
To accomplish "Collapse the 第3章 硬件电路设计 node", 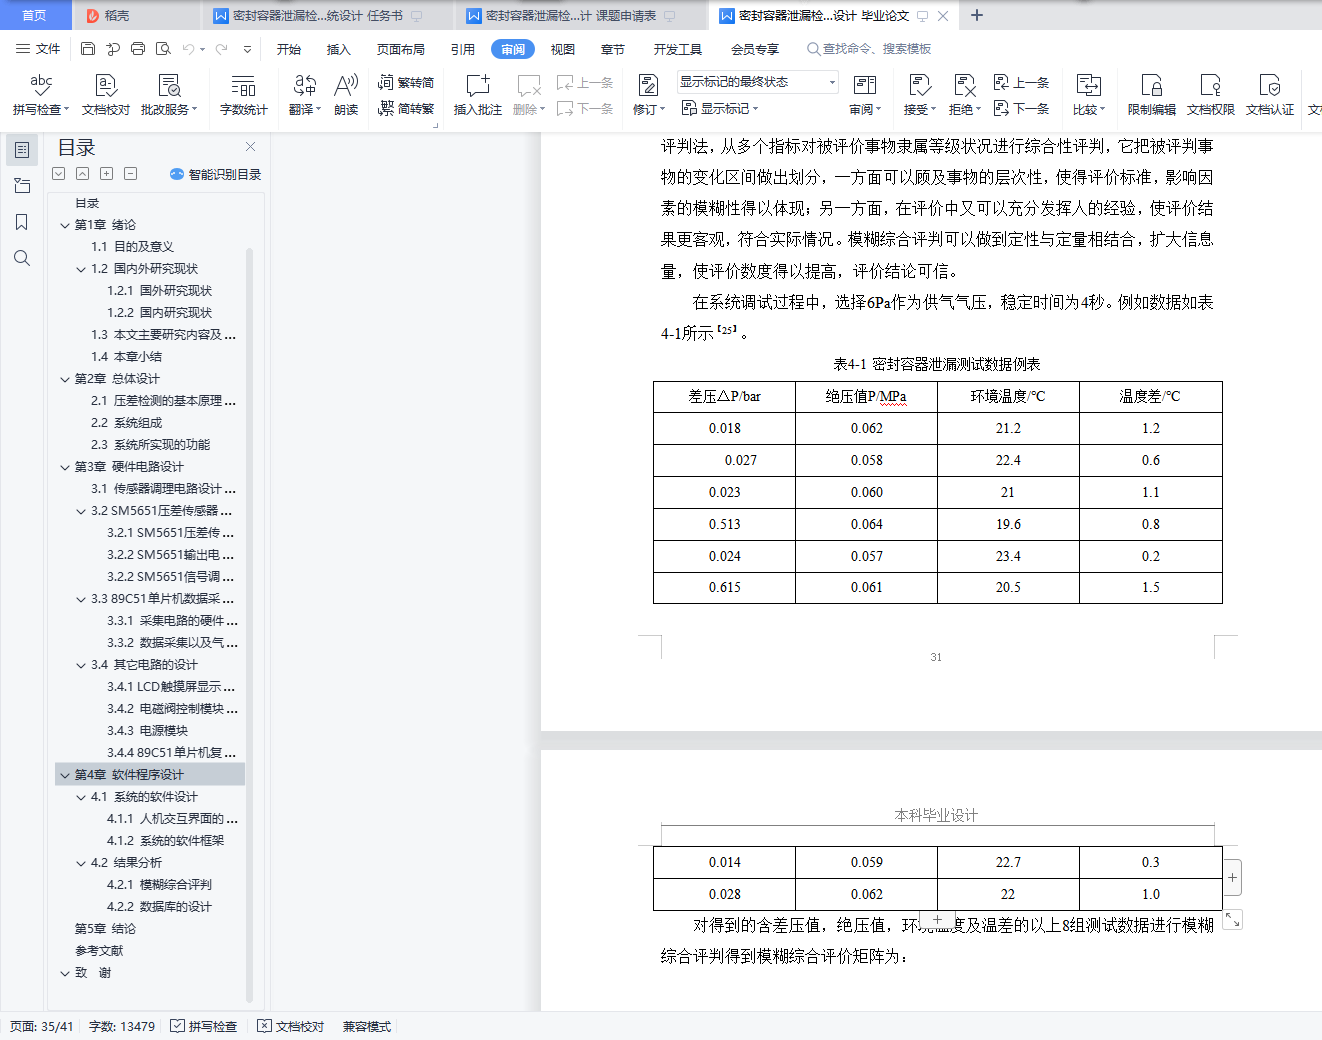I will [x=65, y=467].
